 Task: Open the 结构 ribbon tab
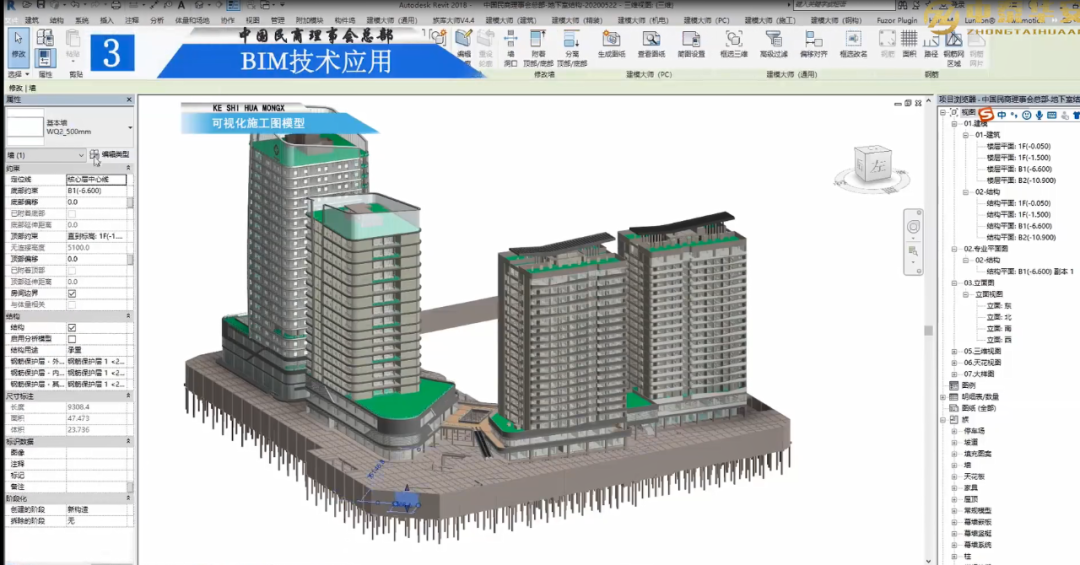(x=57, y=19)
